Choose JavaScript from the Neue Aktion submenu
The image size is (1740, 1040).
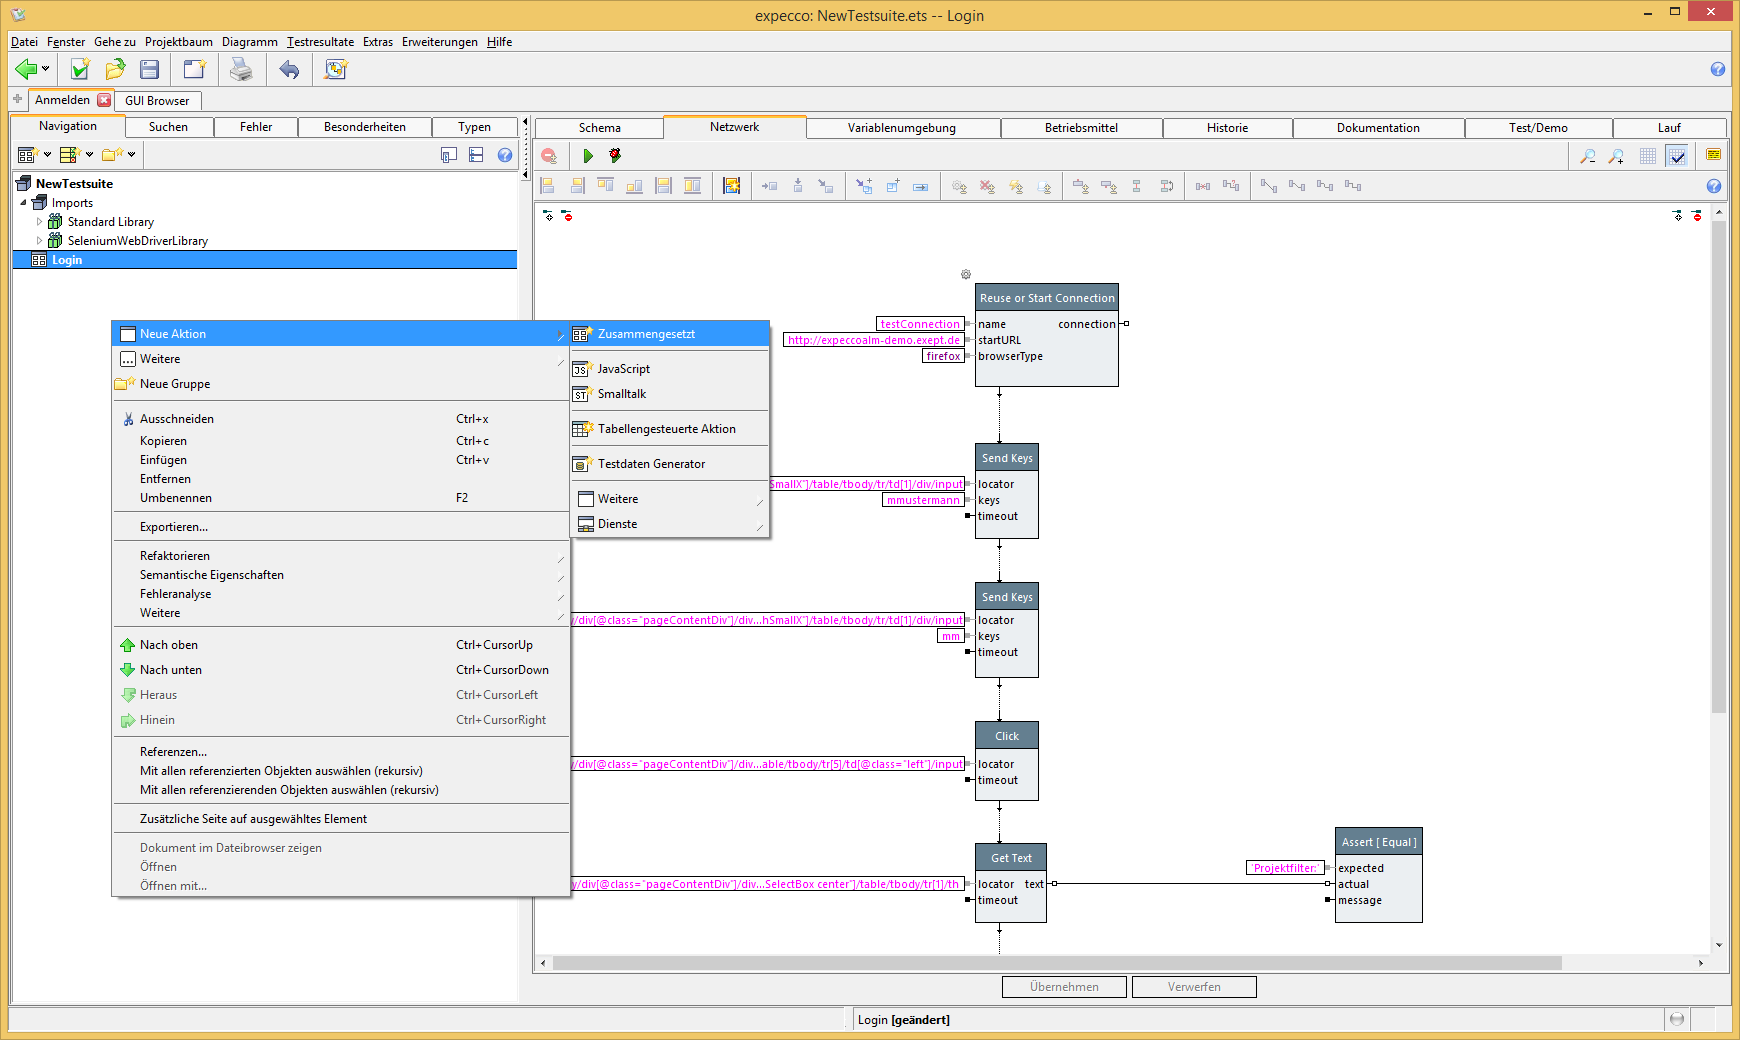click(x=624, y=369)
